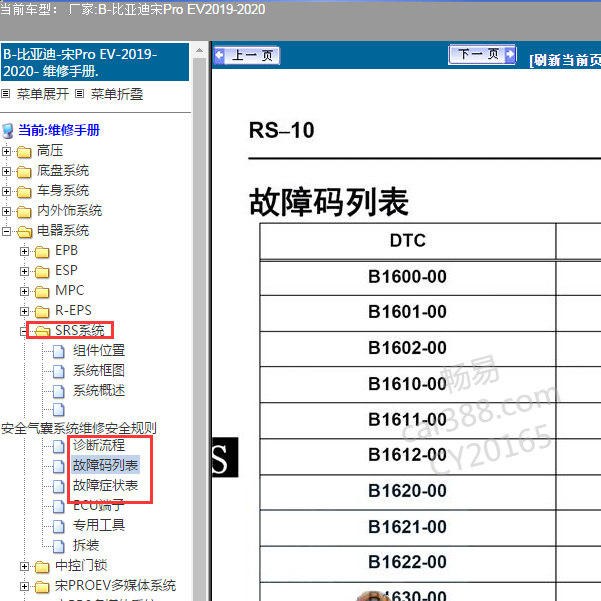Screen dimensions: 601x601
Task: Open the 拆装 tree item
Action: tap(86, 545)
